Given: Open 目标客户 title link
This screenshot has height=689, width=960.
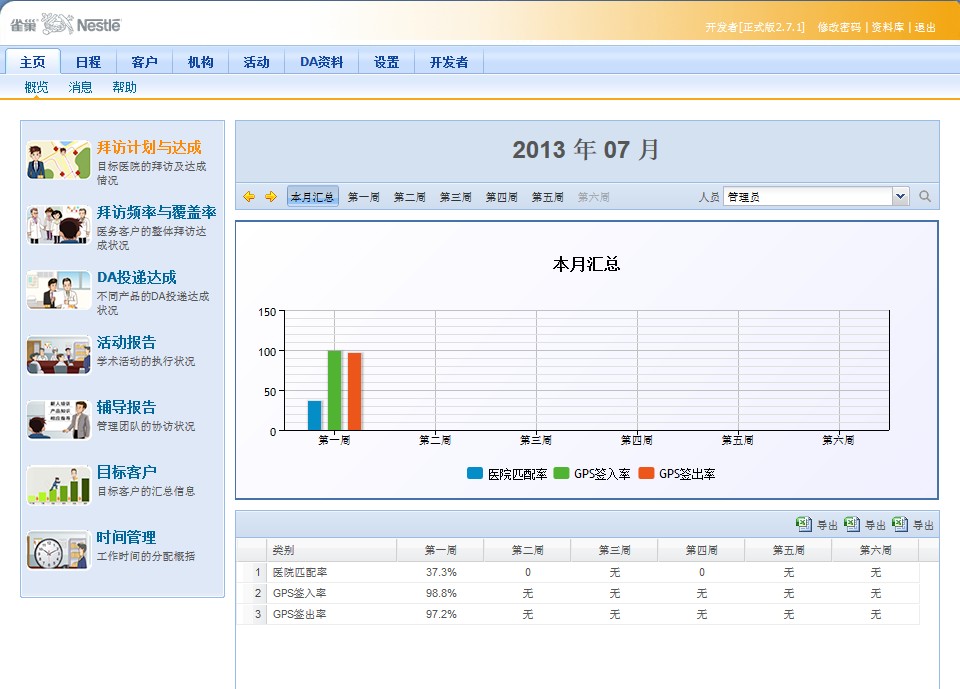Looking at the screenshot, I should pyautogui.click(x=127, y=472).
